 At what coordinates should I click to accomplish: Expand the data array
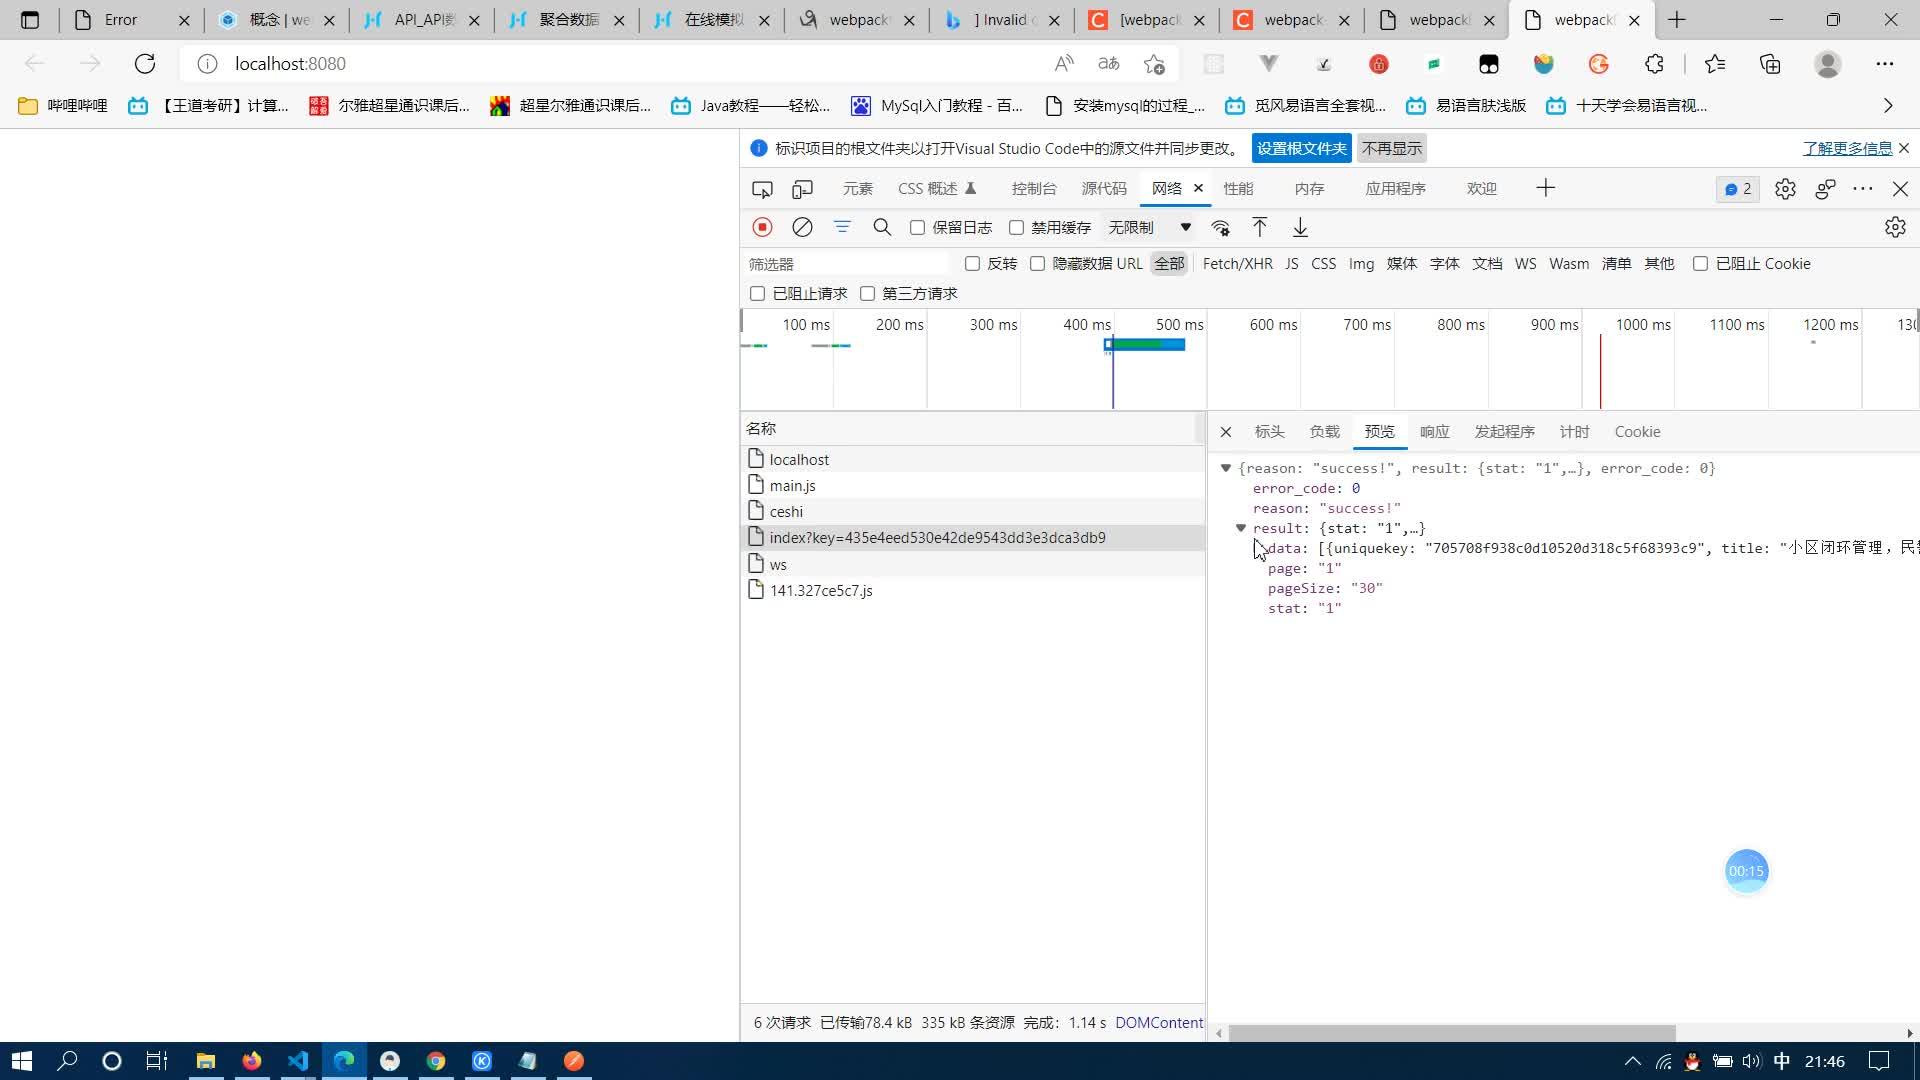tap(1257, 548)
